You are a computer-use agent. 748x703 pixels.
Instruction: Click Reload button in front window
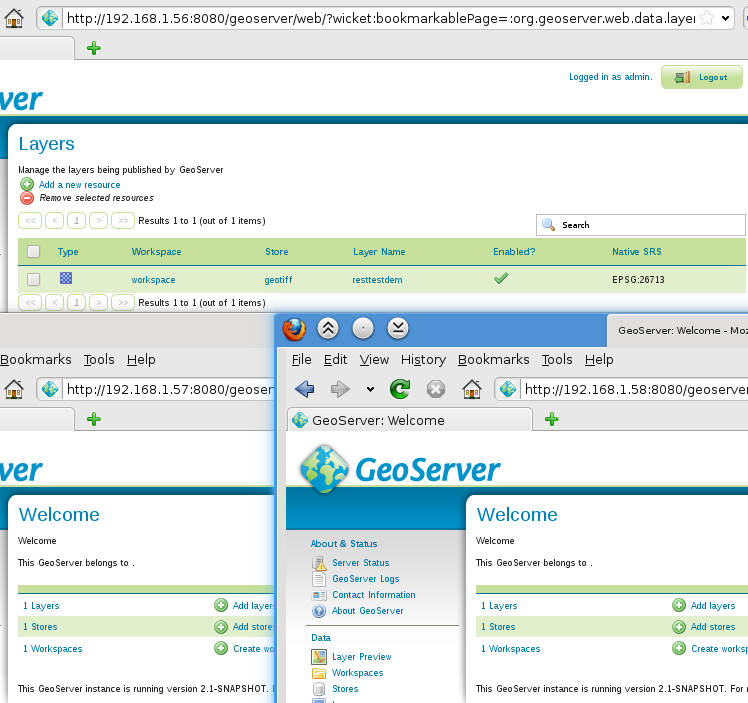click(400, 389)
